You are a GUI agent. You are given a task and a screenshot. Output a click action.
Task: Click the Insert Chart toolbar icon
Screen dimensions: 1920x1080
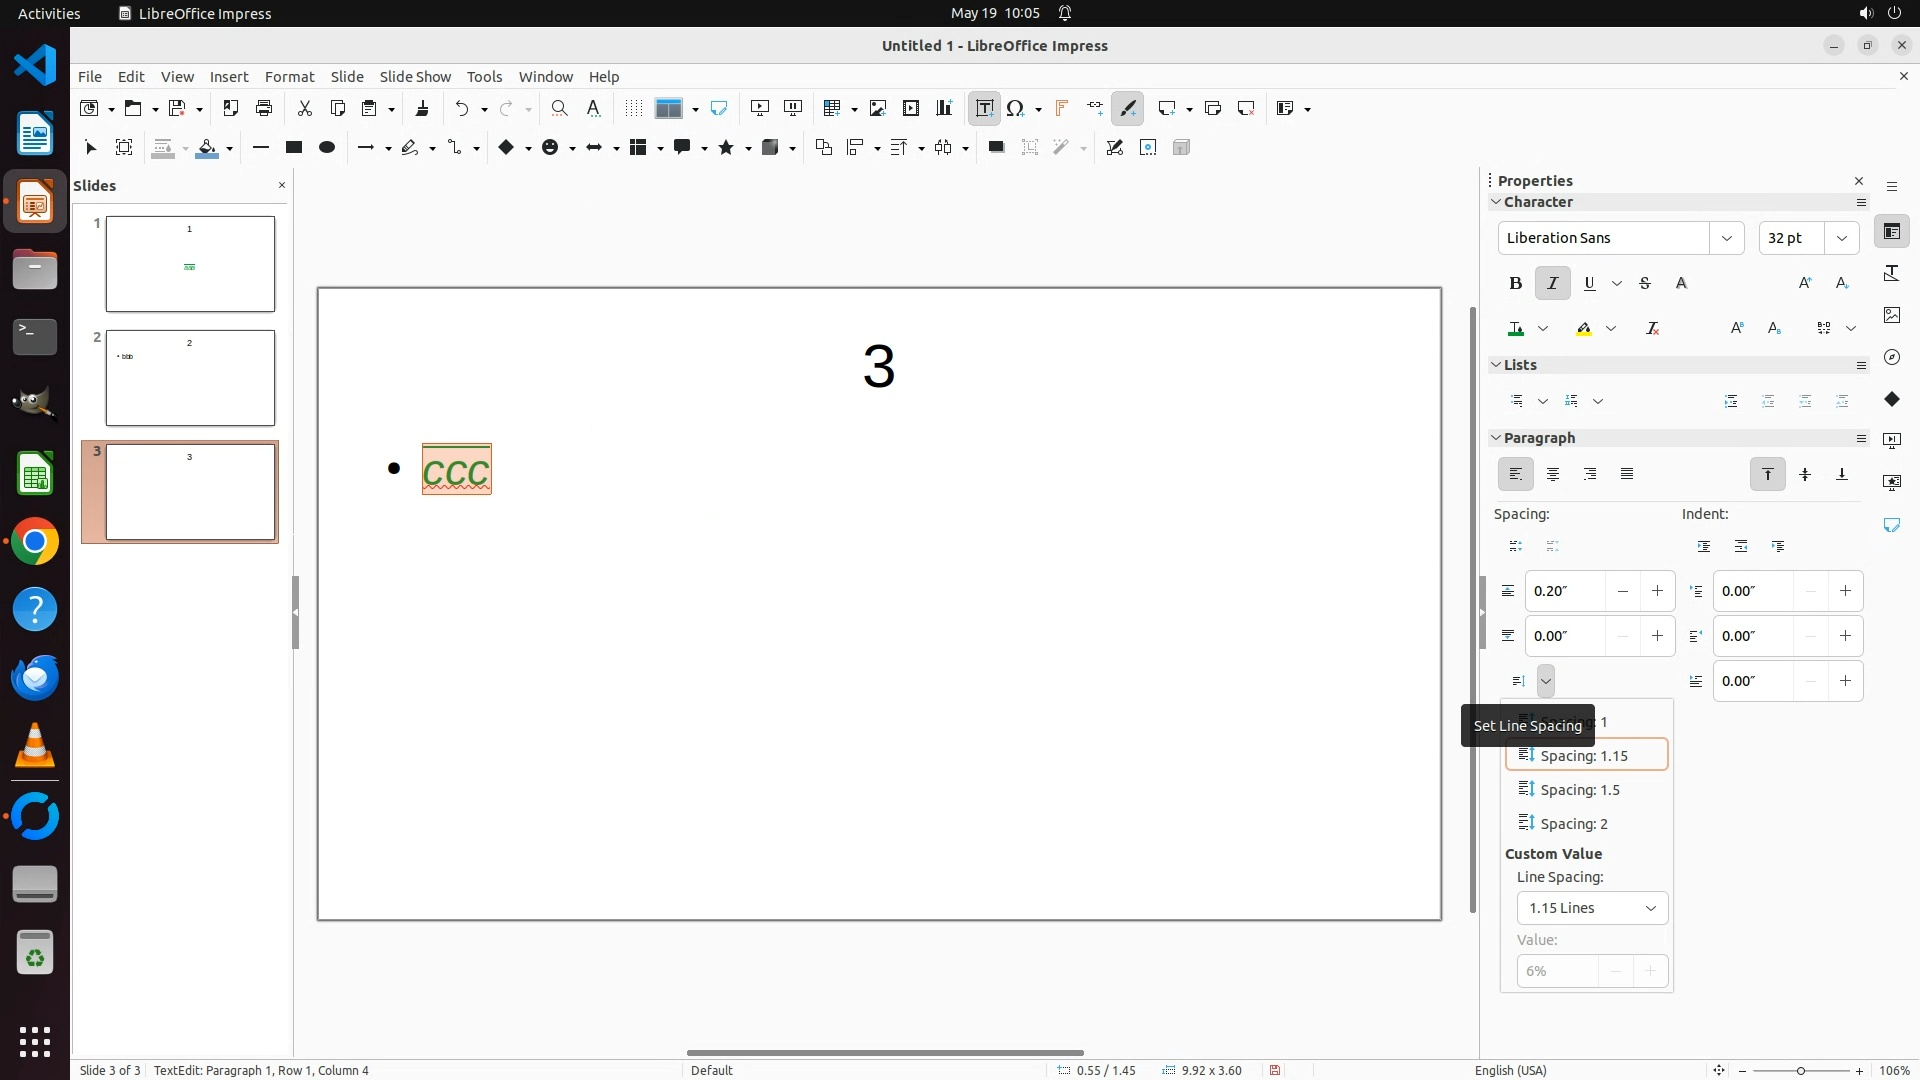[944, 109]
